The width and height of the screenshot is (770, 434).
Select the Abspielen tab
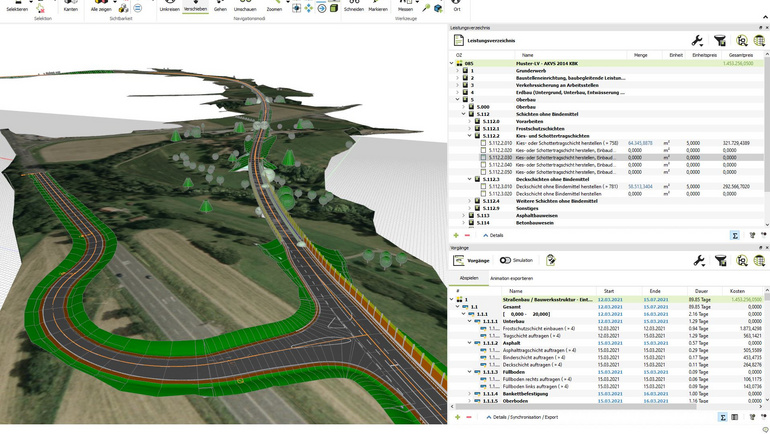click(468, 278)
